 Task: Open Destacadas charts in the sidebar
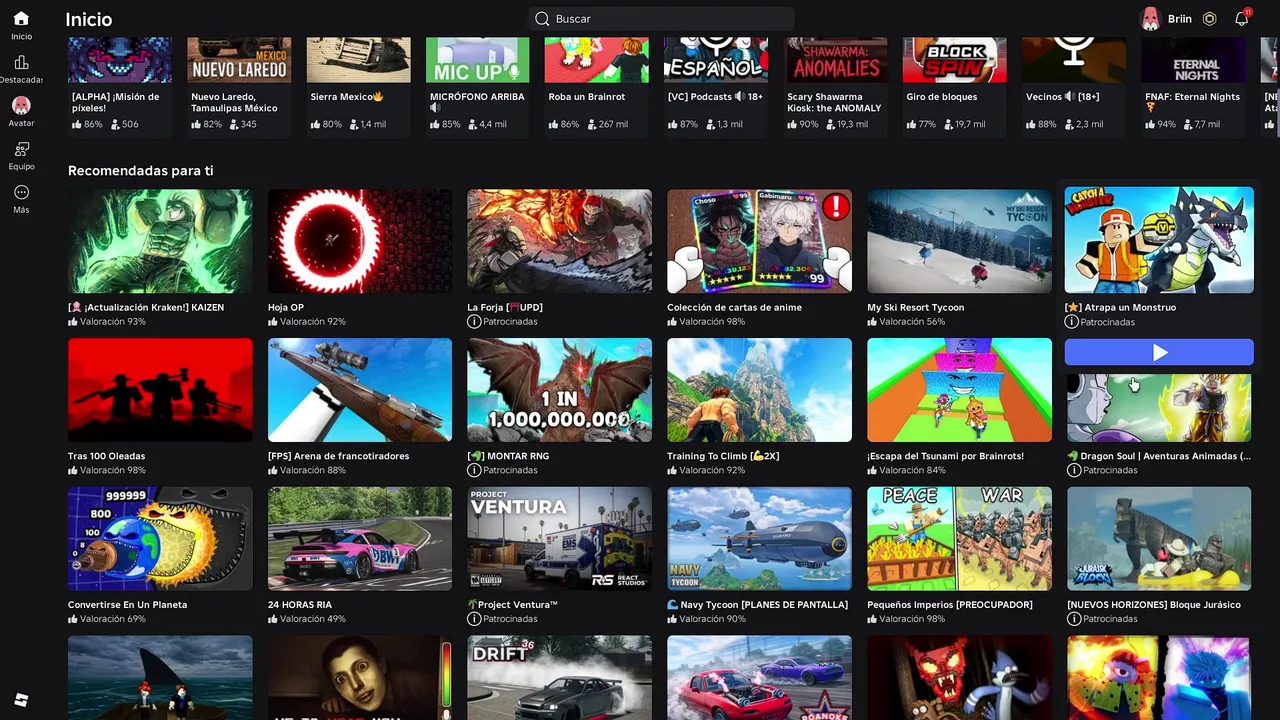point(21,62)
